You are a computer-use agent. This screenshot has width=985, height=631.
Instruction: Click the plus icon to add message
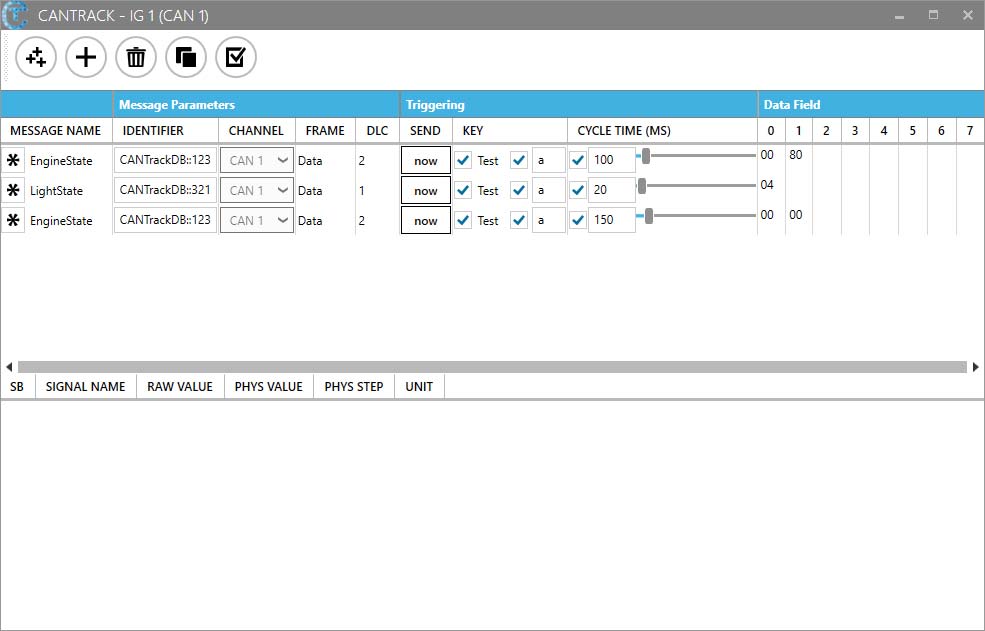86,58
